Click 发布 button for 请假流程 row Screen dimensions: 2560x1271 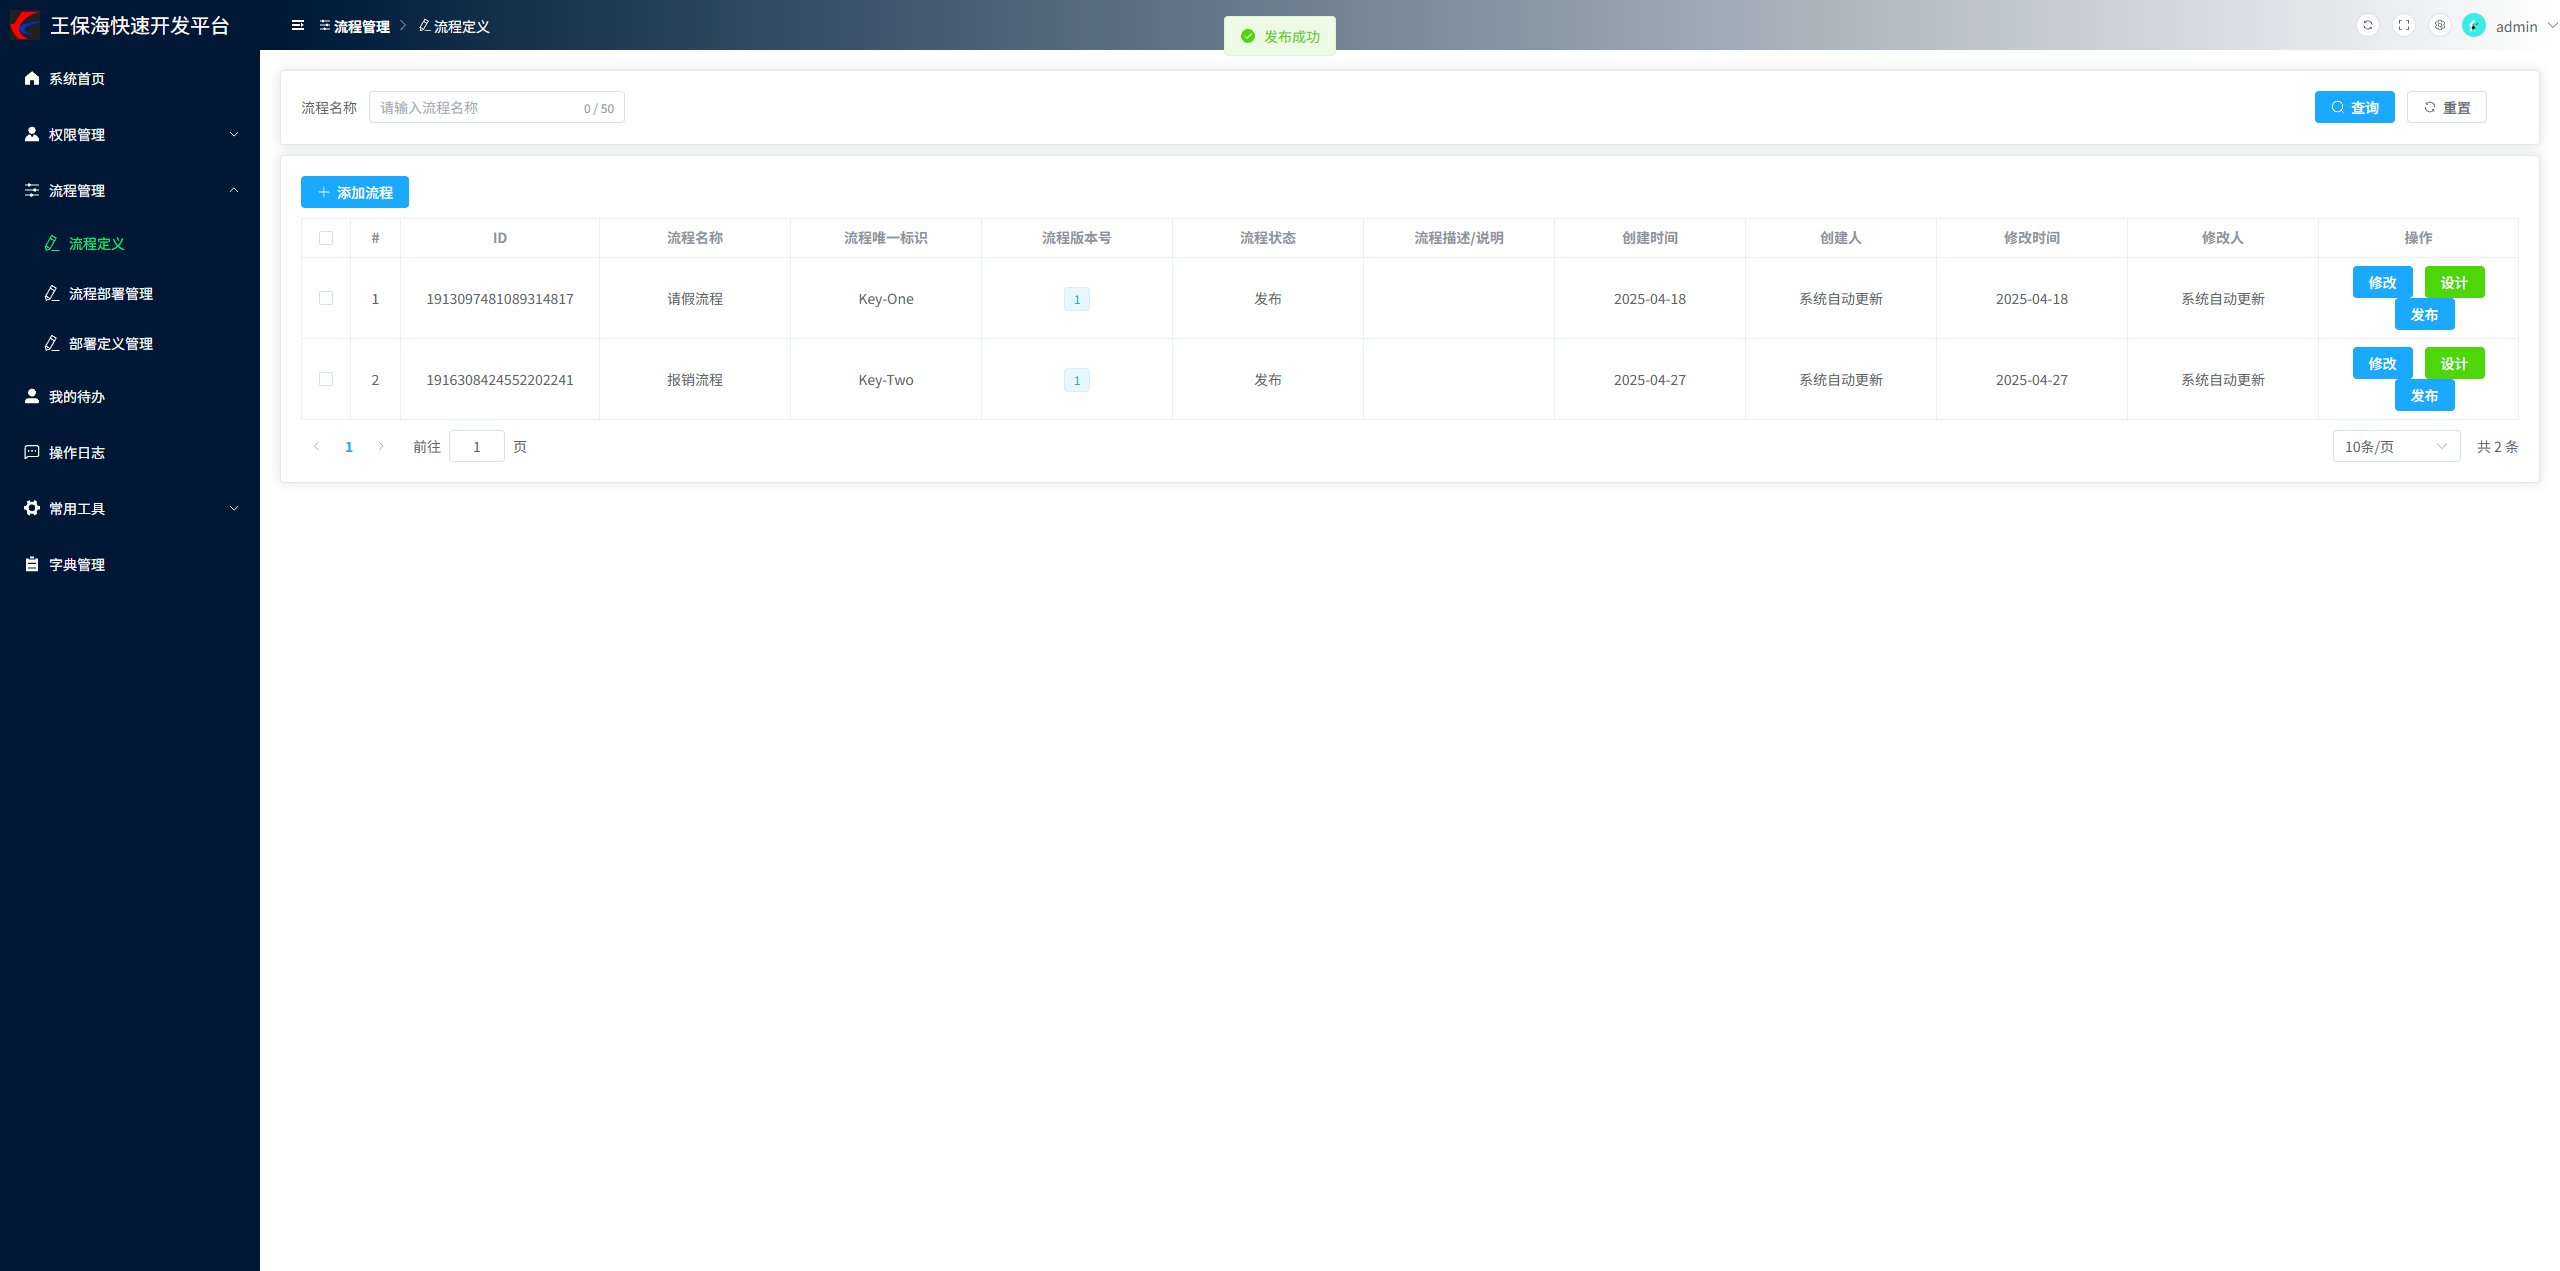tap(2424, 315)
